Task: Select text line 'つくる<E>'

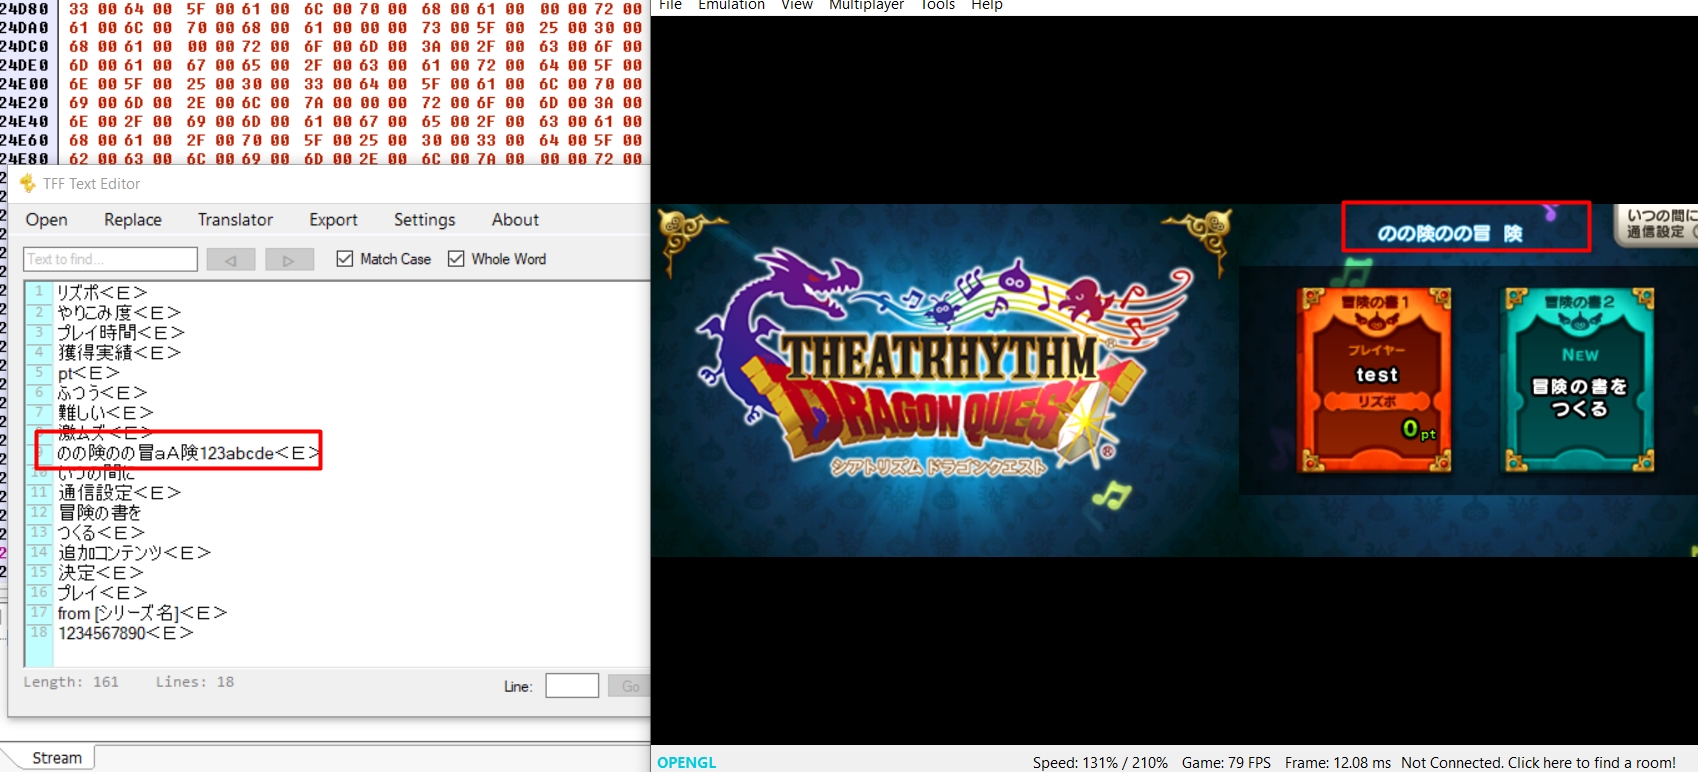Action: [x=101, y=533]
